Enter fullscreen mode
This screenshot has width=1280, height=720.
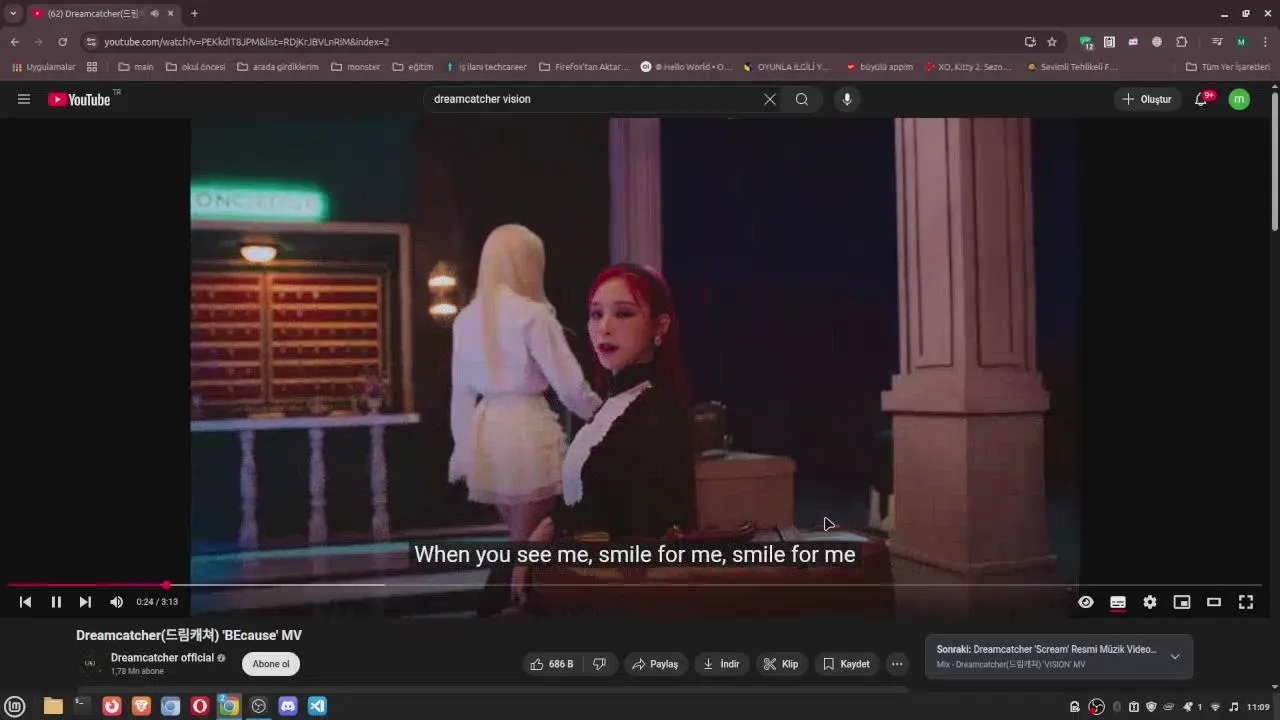[x=1246, y=602]
